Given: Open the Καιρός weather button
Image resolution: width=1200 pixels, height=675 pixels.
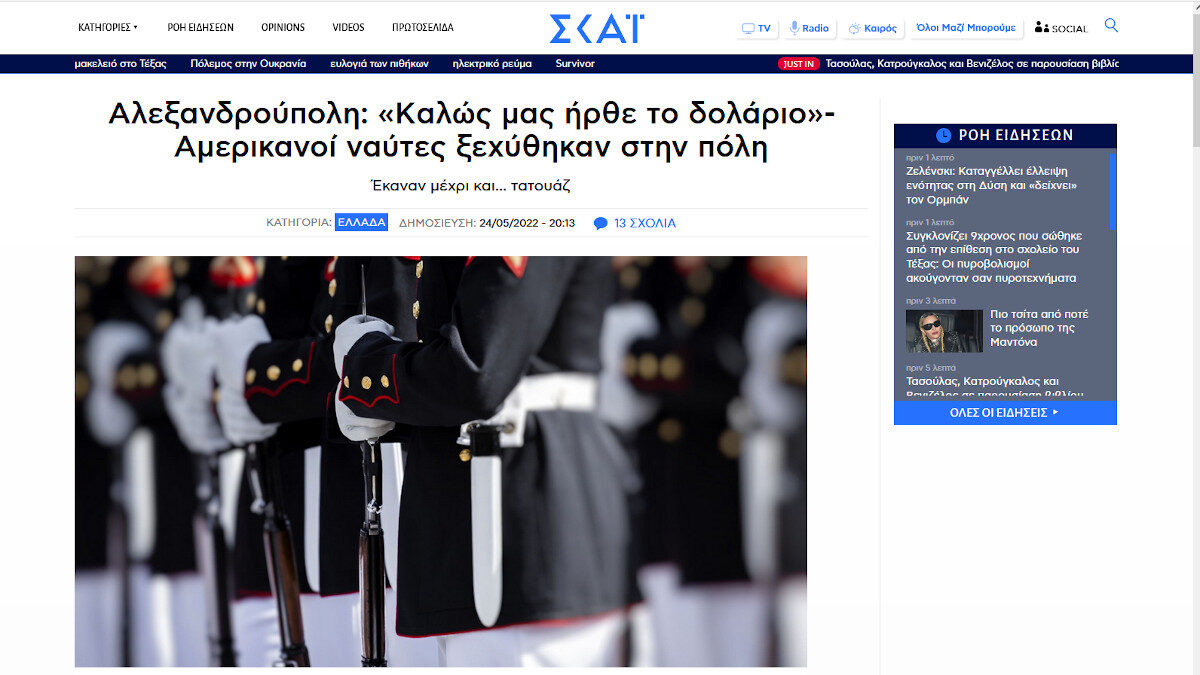Looking at the screenshot, I should 873,28.
